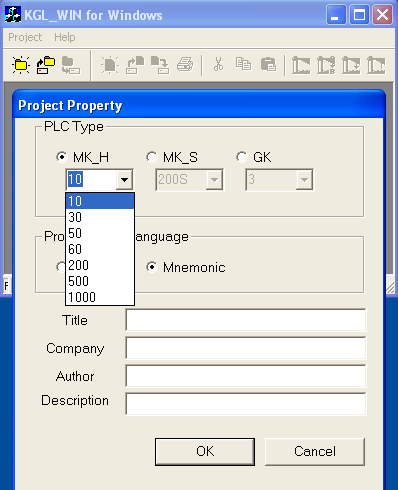This screenshot has width=398, height=490.
Task: Minimize the KGL_WIN window
Action: [336, 15]
